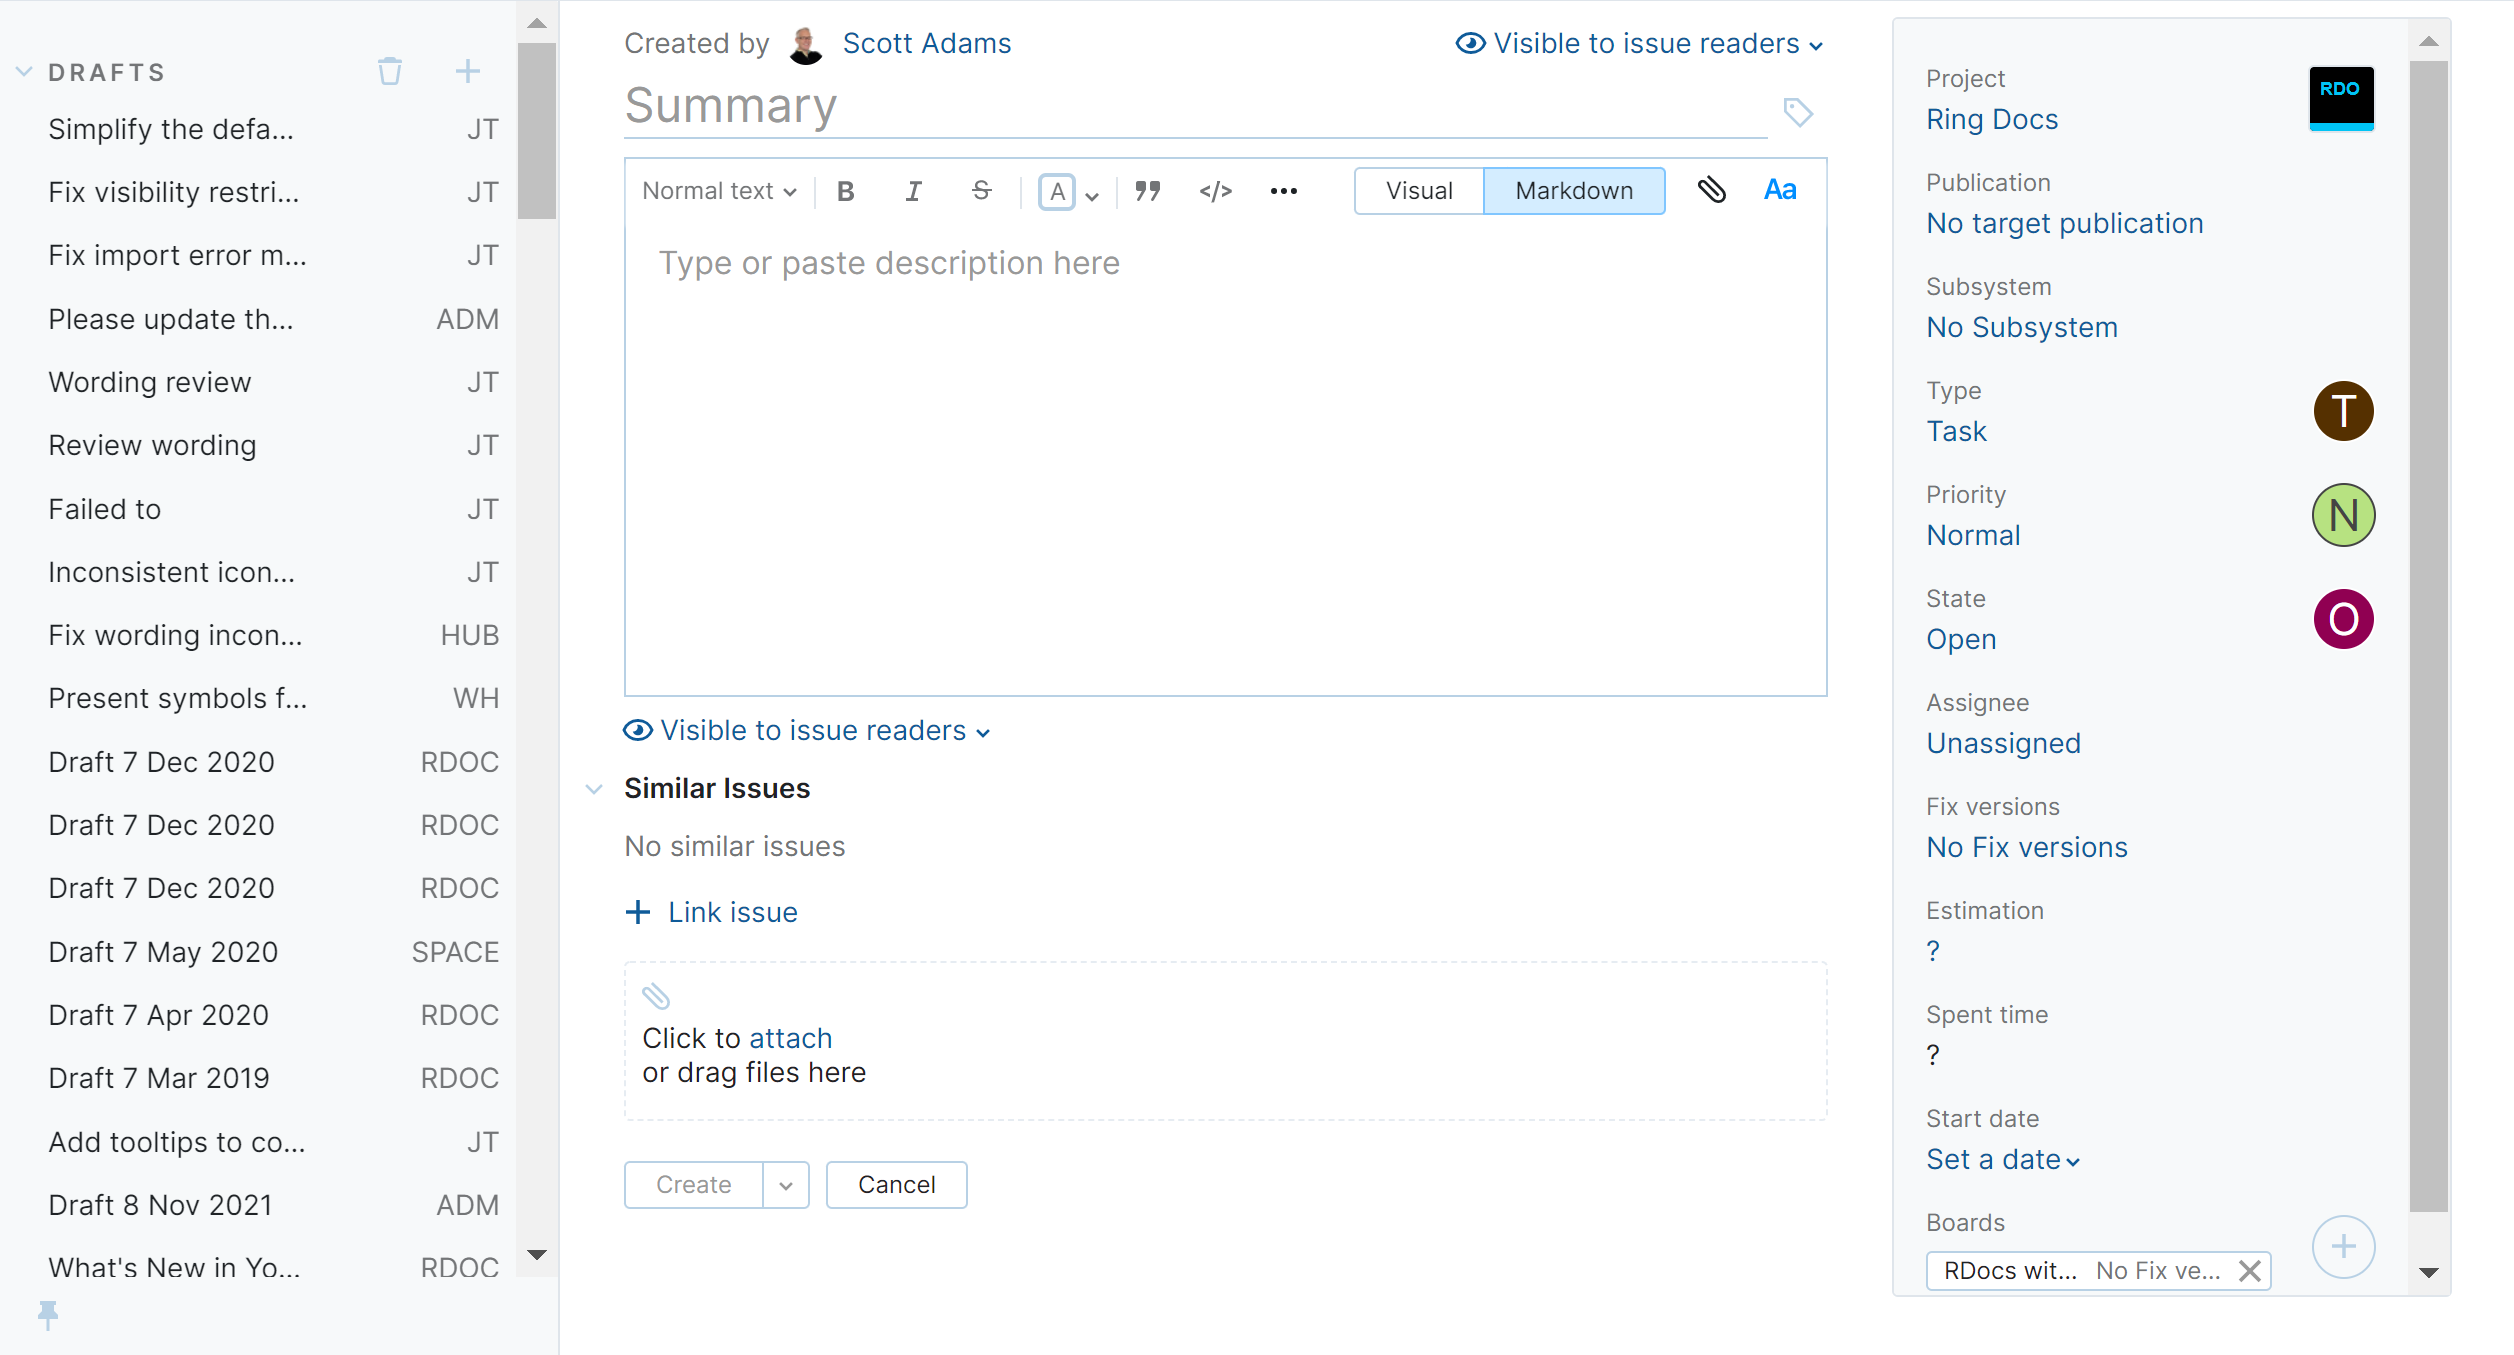Create a new draft with the plus icon

467,71
